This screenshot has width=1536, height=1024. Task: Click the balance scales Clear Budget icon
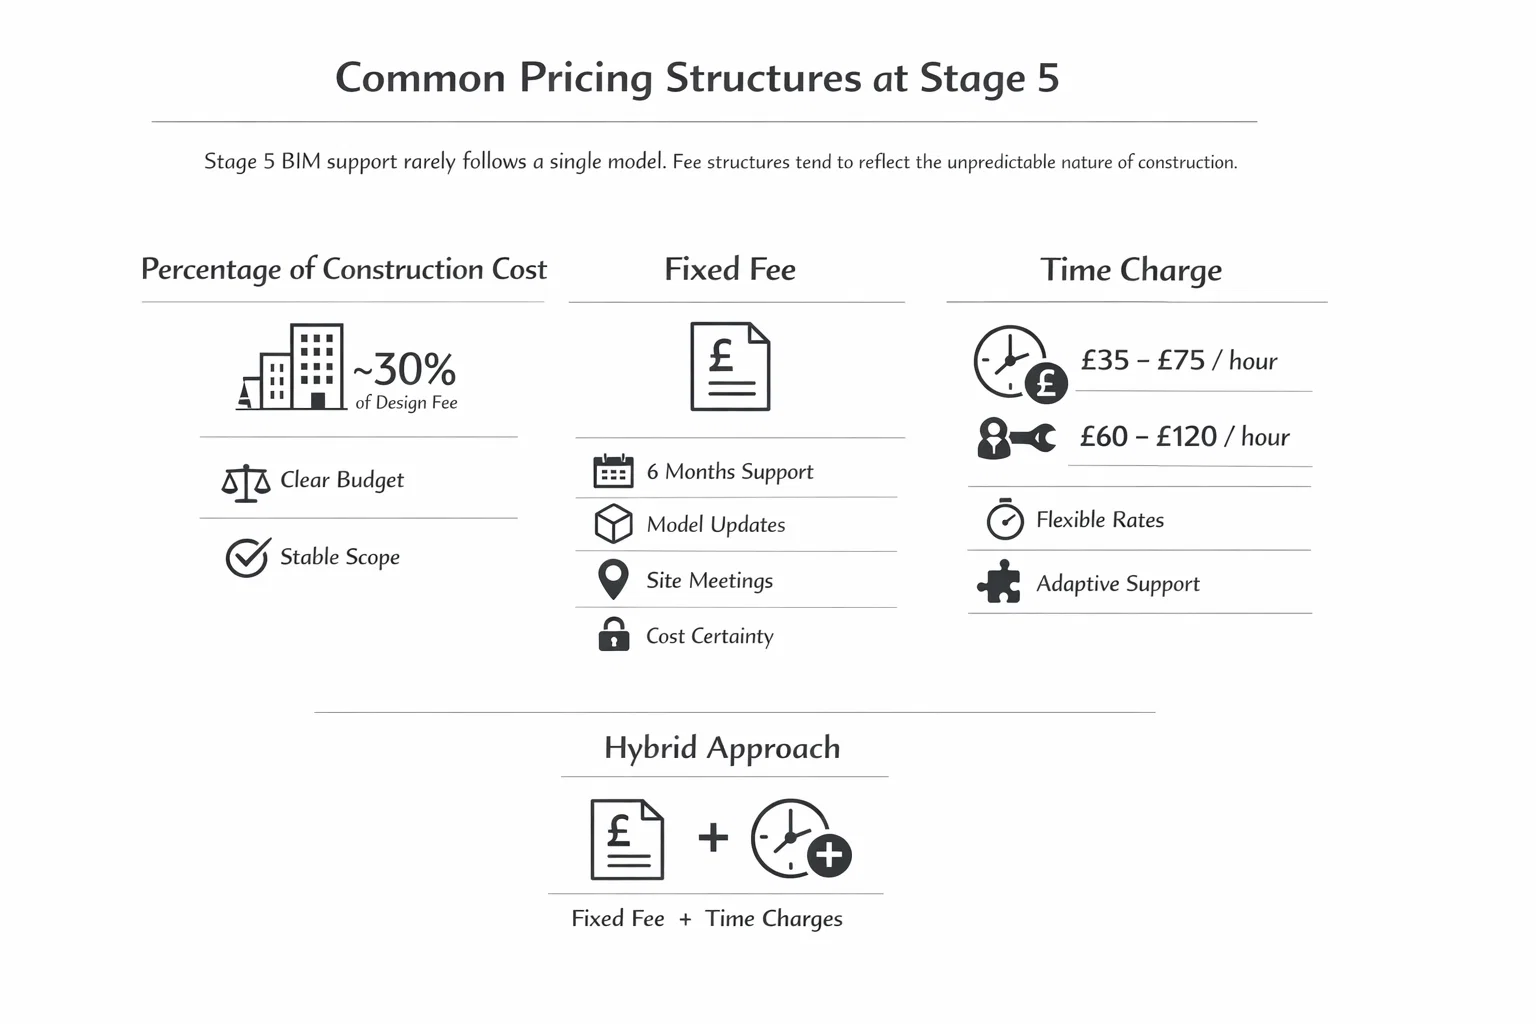[246, 482]
